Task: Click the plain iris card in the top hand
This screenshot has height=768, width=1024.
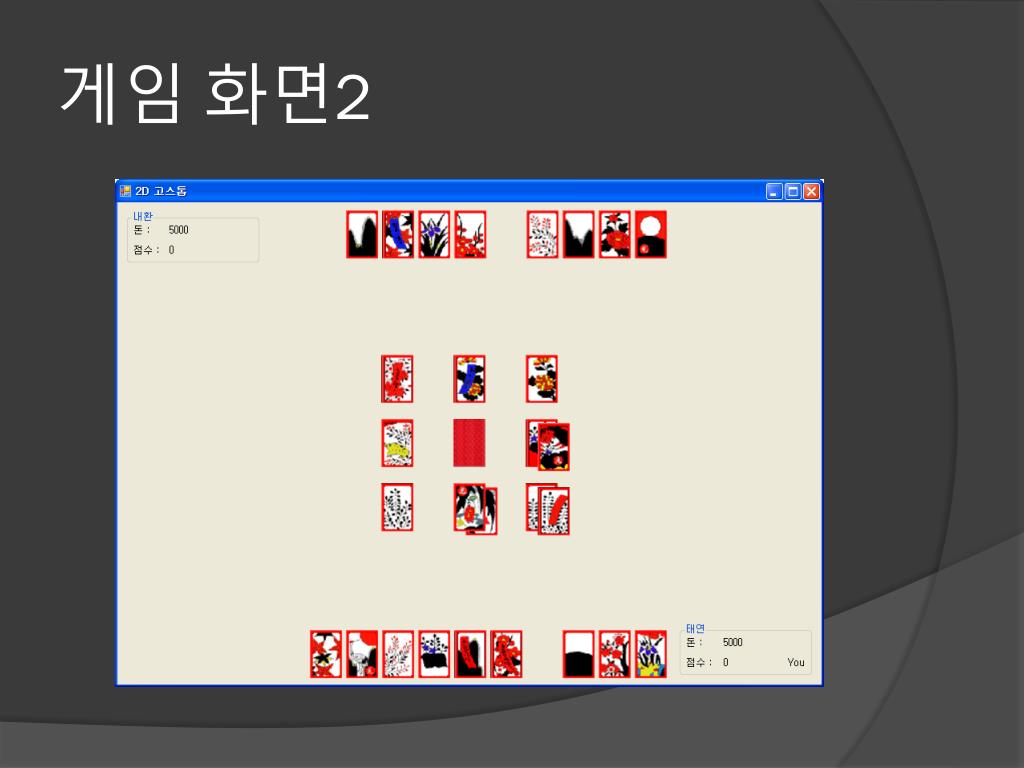Action: 434,234
